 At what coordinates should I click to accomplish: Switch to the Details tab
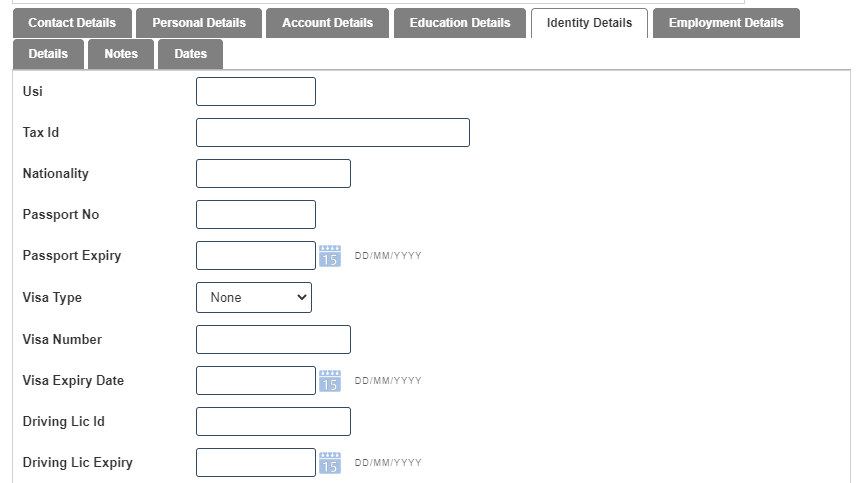48,54
